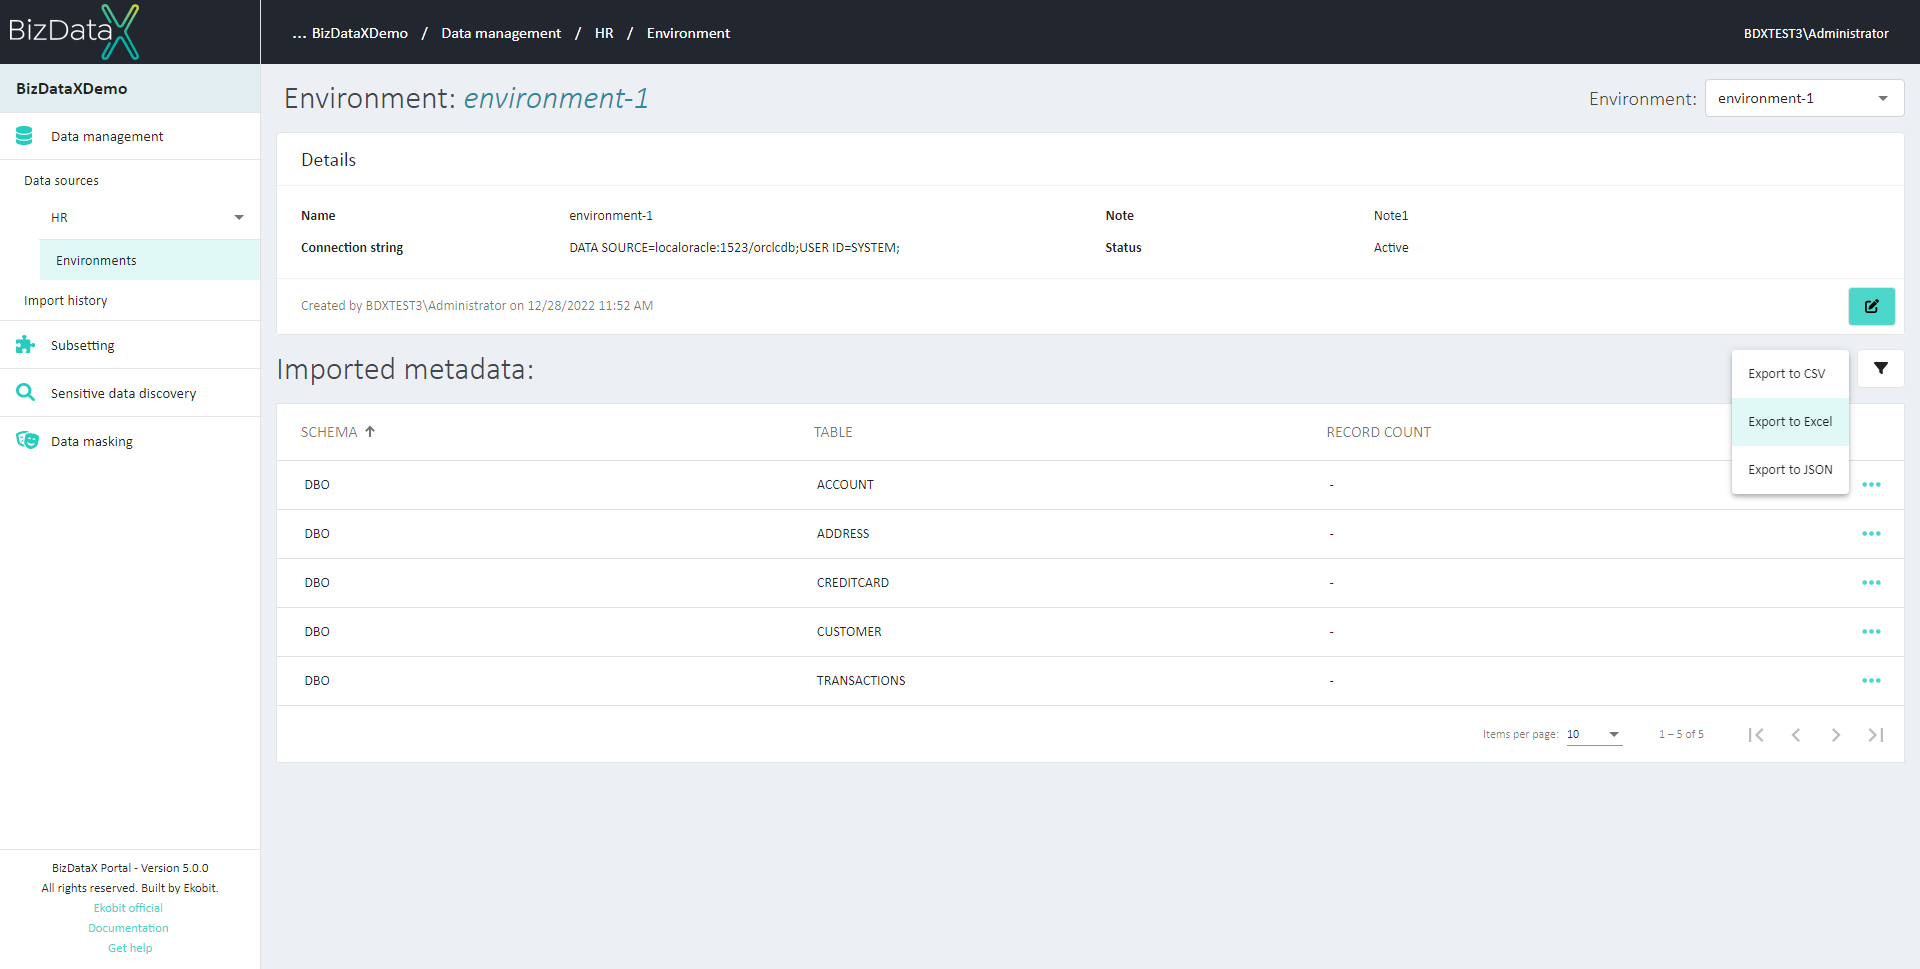The width and height of the screenshot is (1920, 969).
Task: Go to previous page of metadata
Action: click(1796, 735)
